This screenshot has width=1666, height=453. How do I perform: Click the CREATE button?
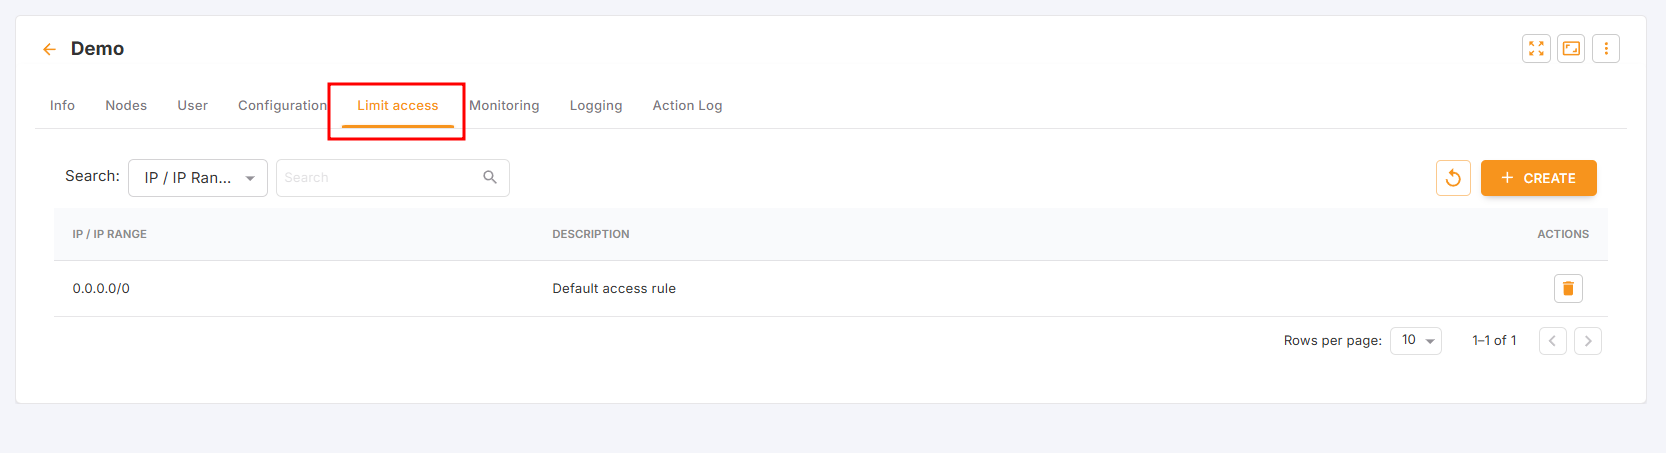click(1538, 178)
